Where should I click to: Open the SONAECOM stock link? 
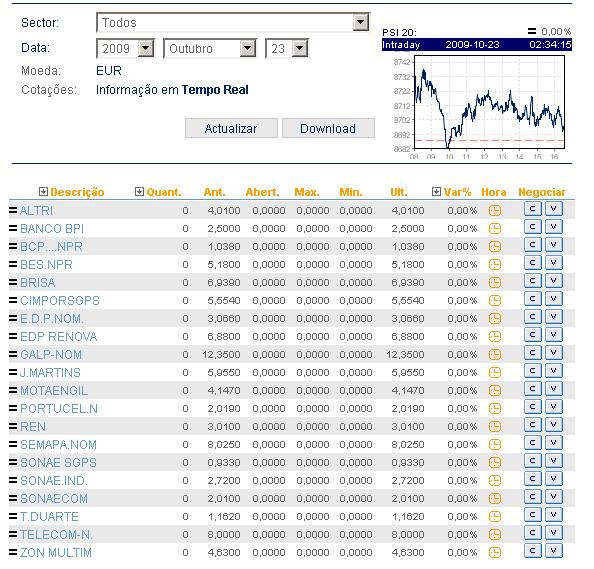pos(54,499)
